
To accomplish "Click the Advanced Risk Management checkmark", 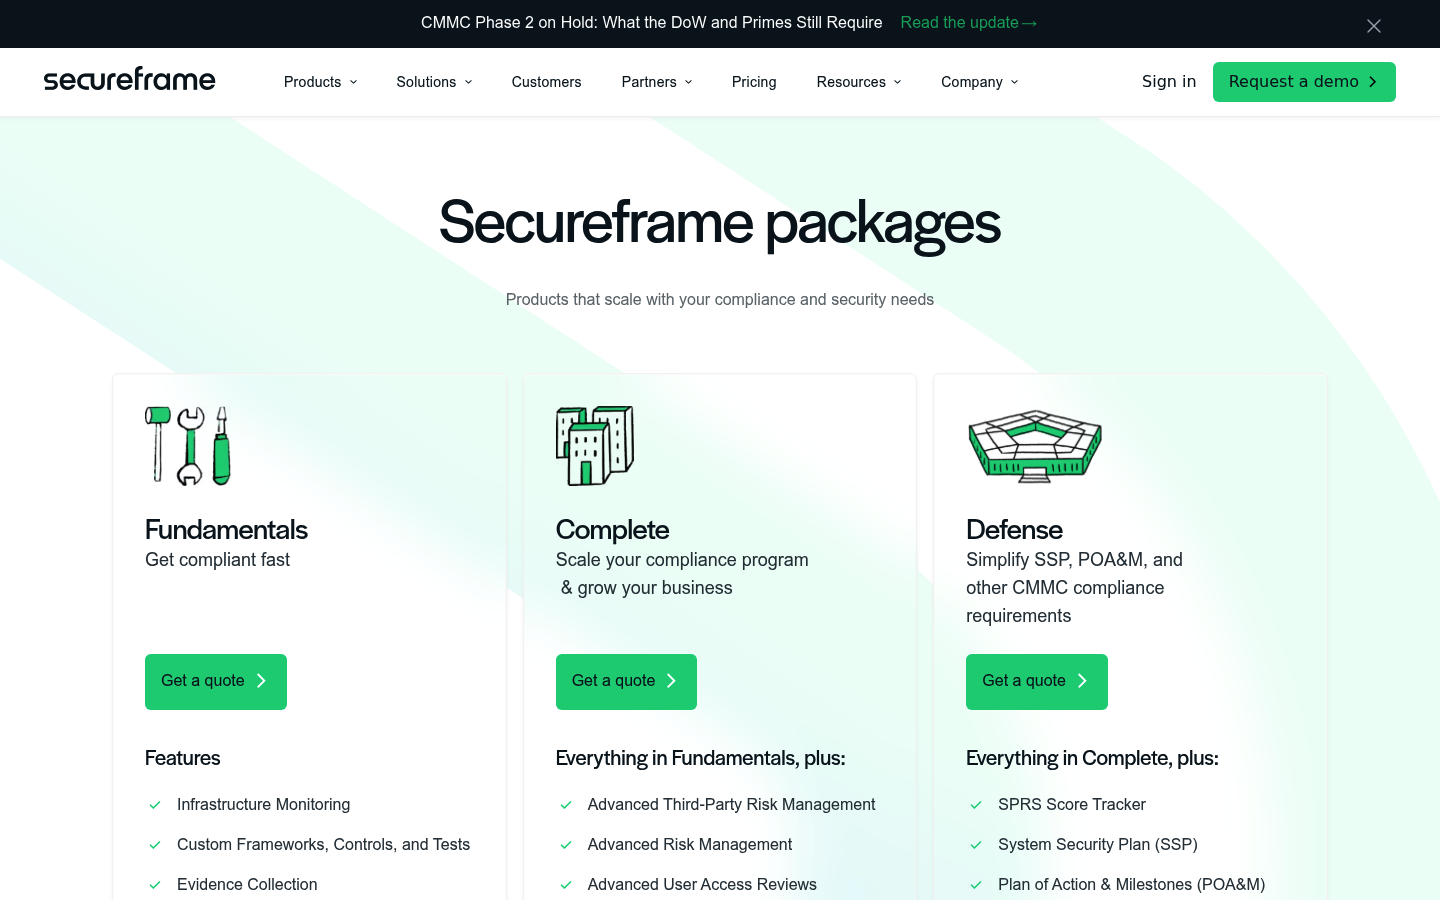I will tap(566, 845).
